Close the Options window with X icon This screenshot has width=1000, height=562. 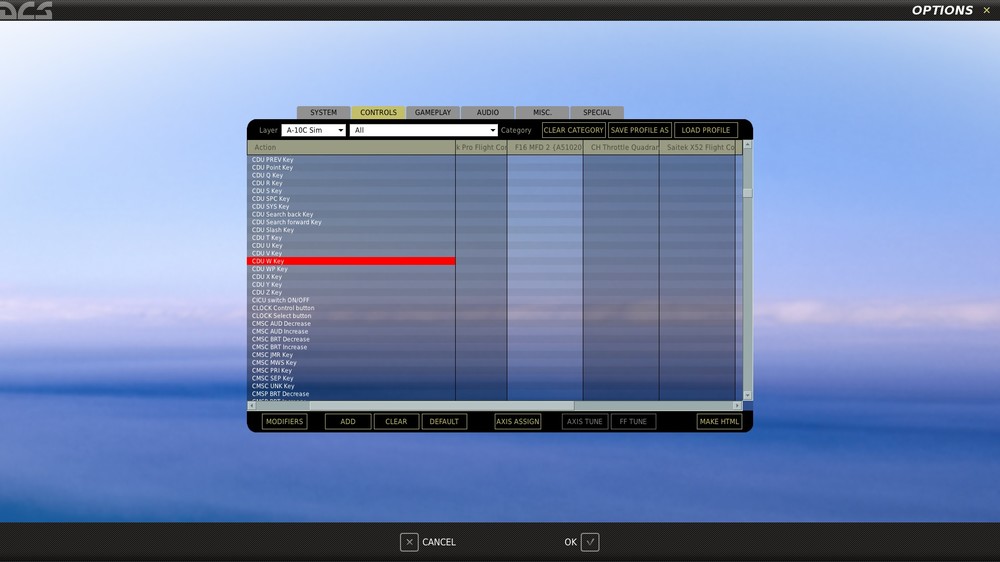click(987, 10)
